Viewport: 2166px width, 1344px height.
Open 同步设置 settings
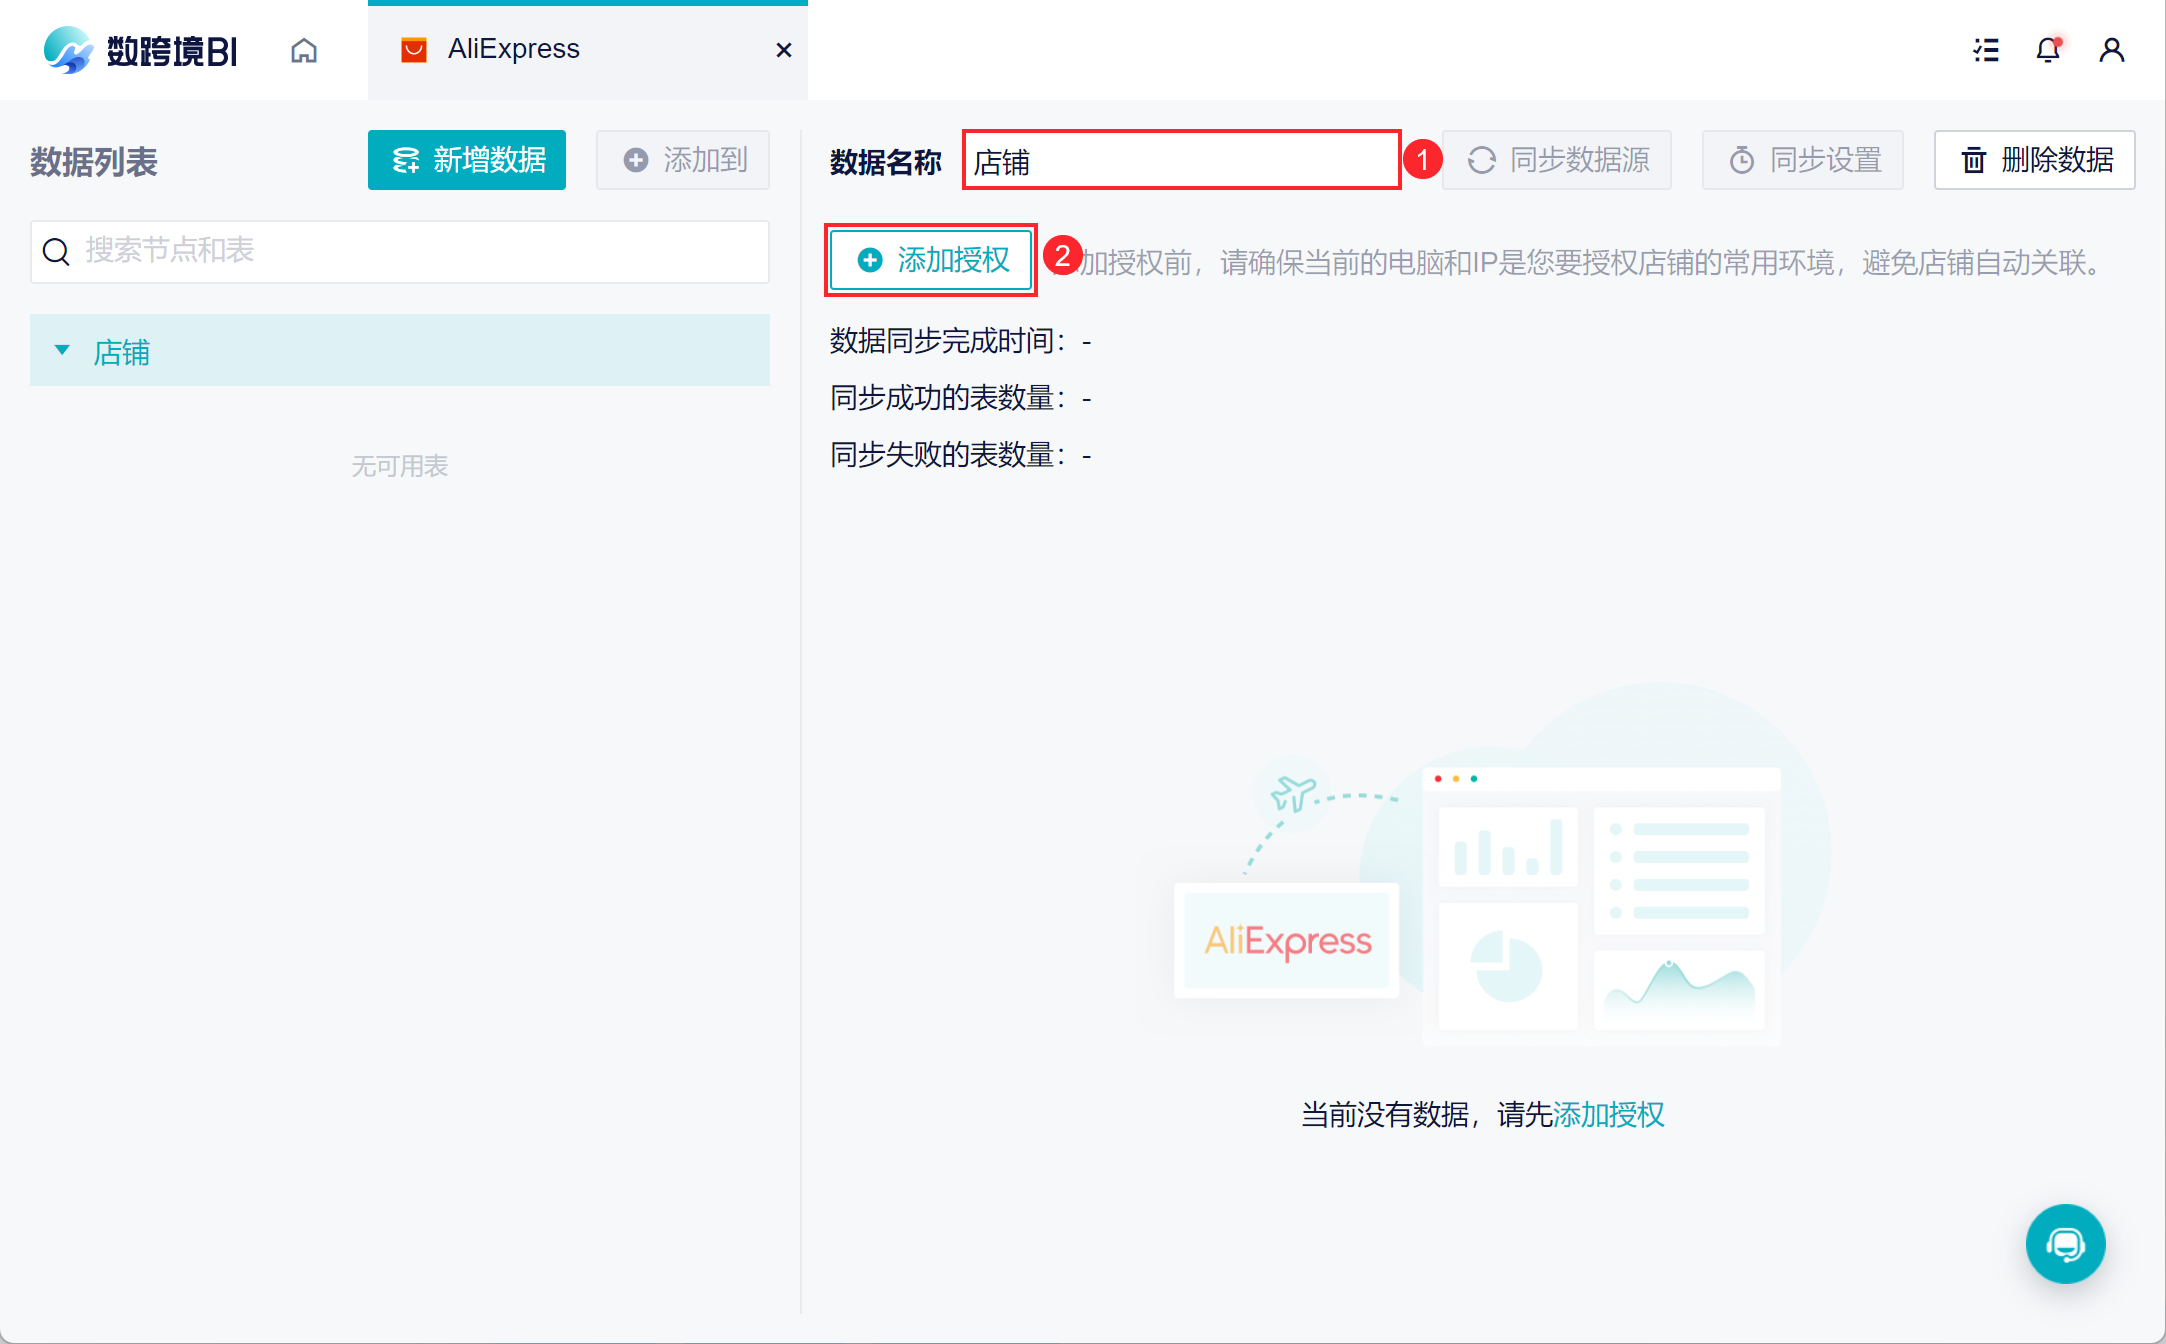point(1803,160)
